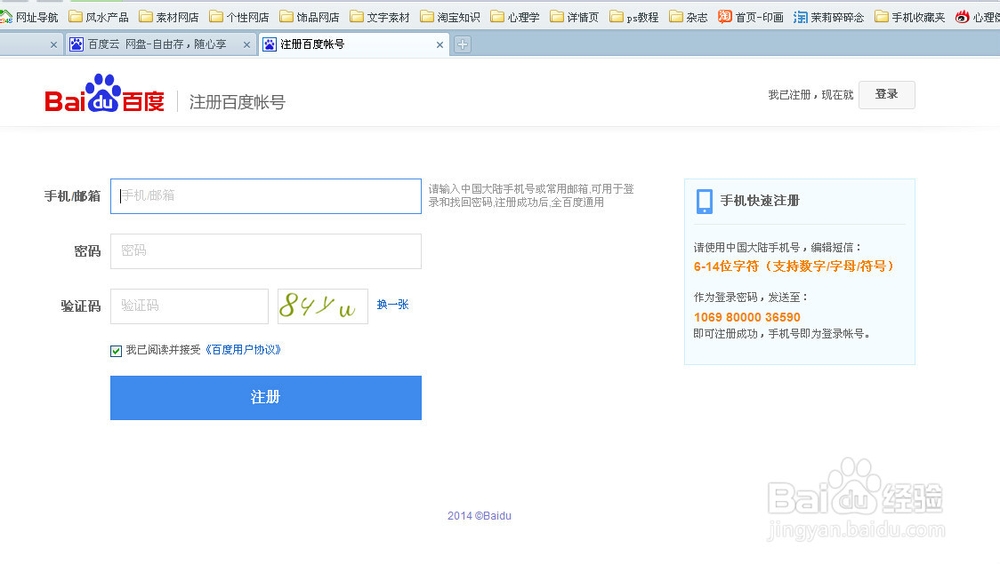1000x564 pixels.
Task: Click the 我已注册，现在就 text
Action: point(811,95)
